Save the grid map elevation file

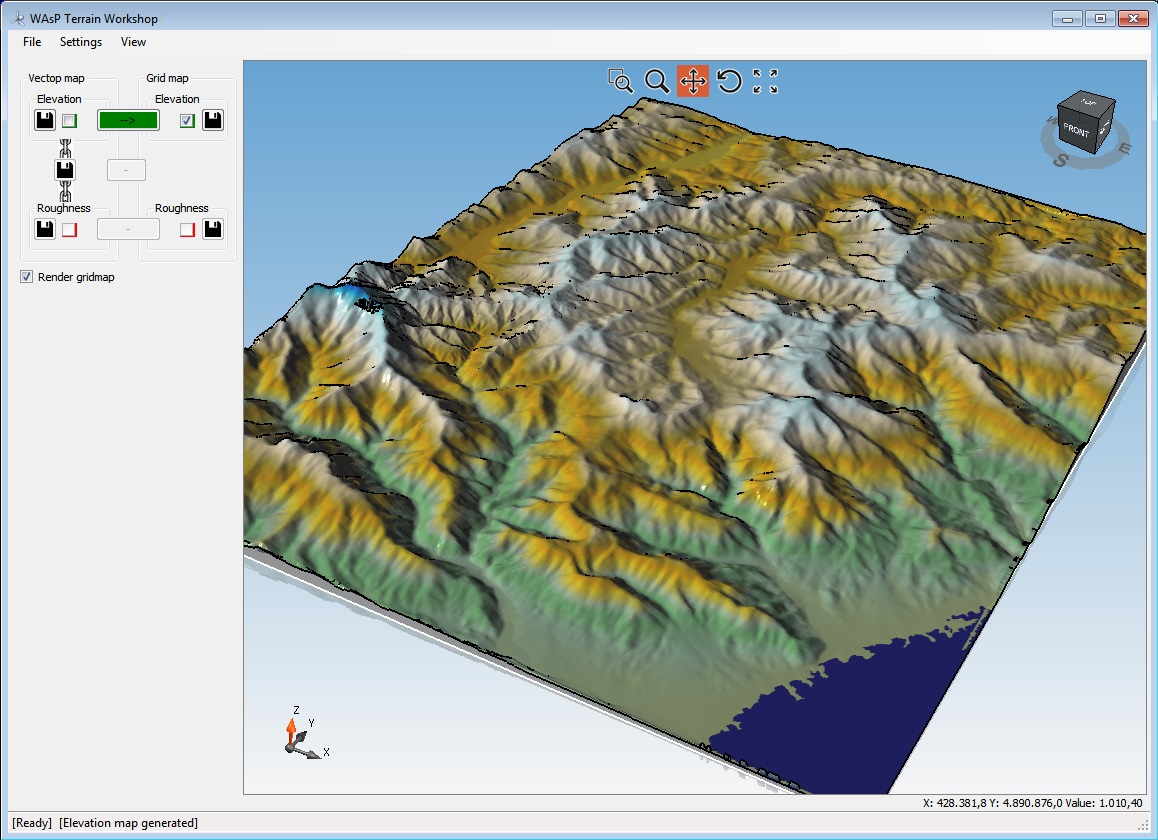[213, 120]
